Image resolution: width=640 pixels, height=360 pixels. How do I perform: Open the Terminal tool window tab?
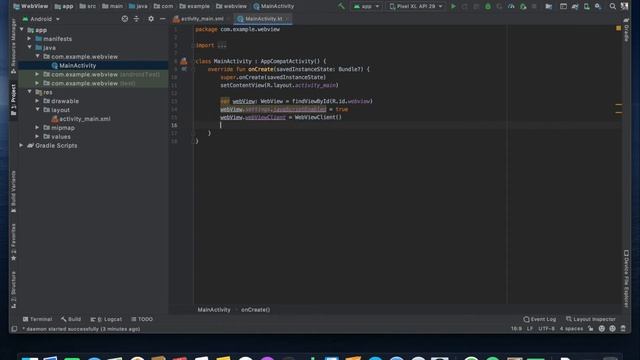(x=38, y=319)
